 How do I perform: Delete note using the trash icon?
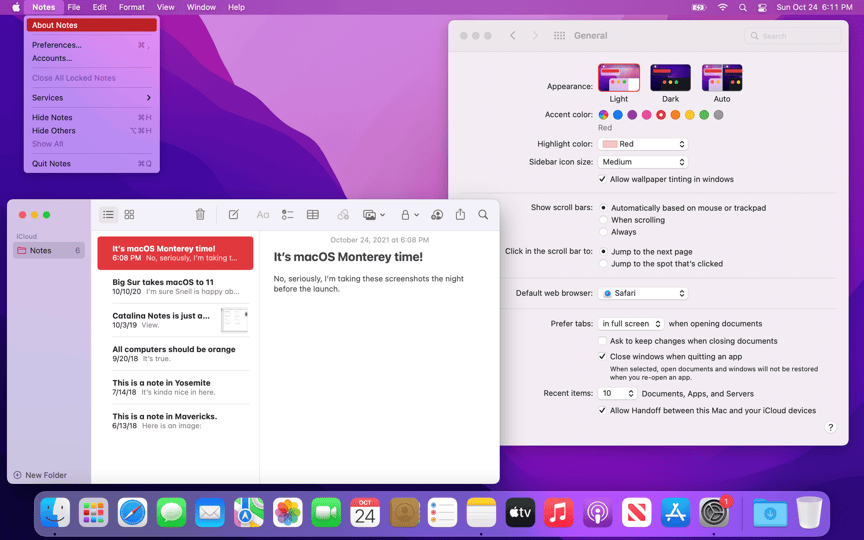[x=200, y=214]
